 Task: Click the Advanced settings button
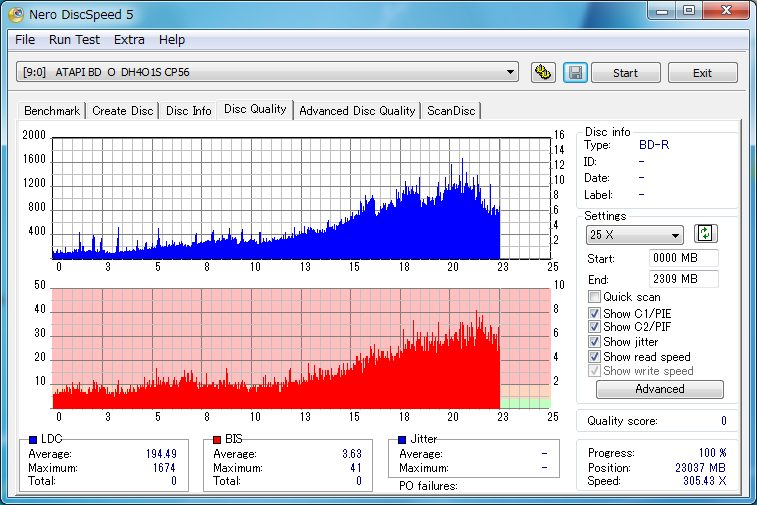pyautogui.click(x=660, y=389)
